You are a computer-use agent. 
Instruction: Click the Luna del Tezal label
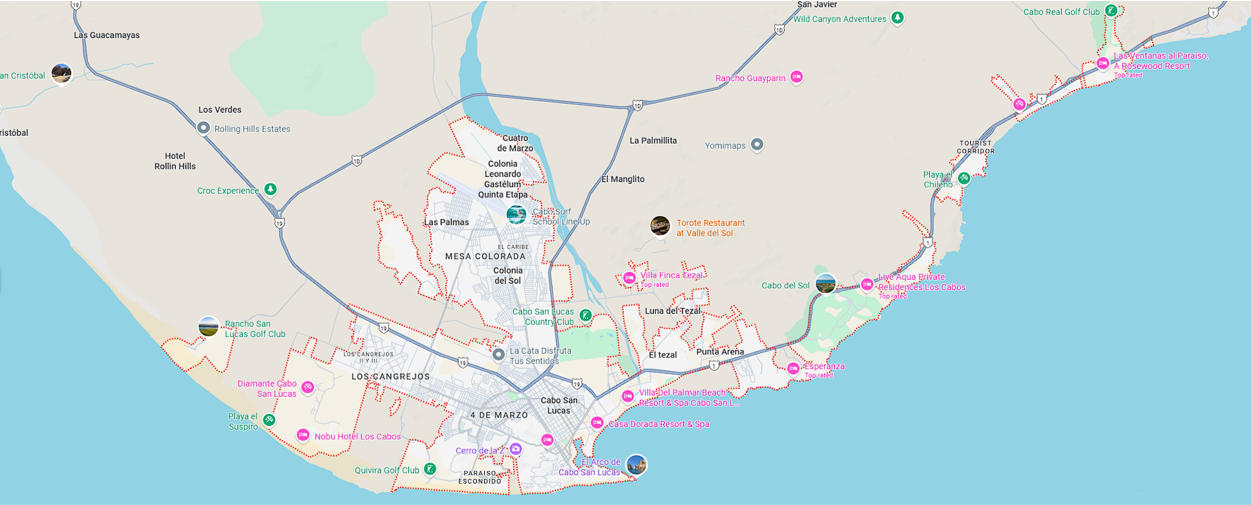coord(673,311)
